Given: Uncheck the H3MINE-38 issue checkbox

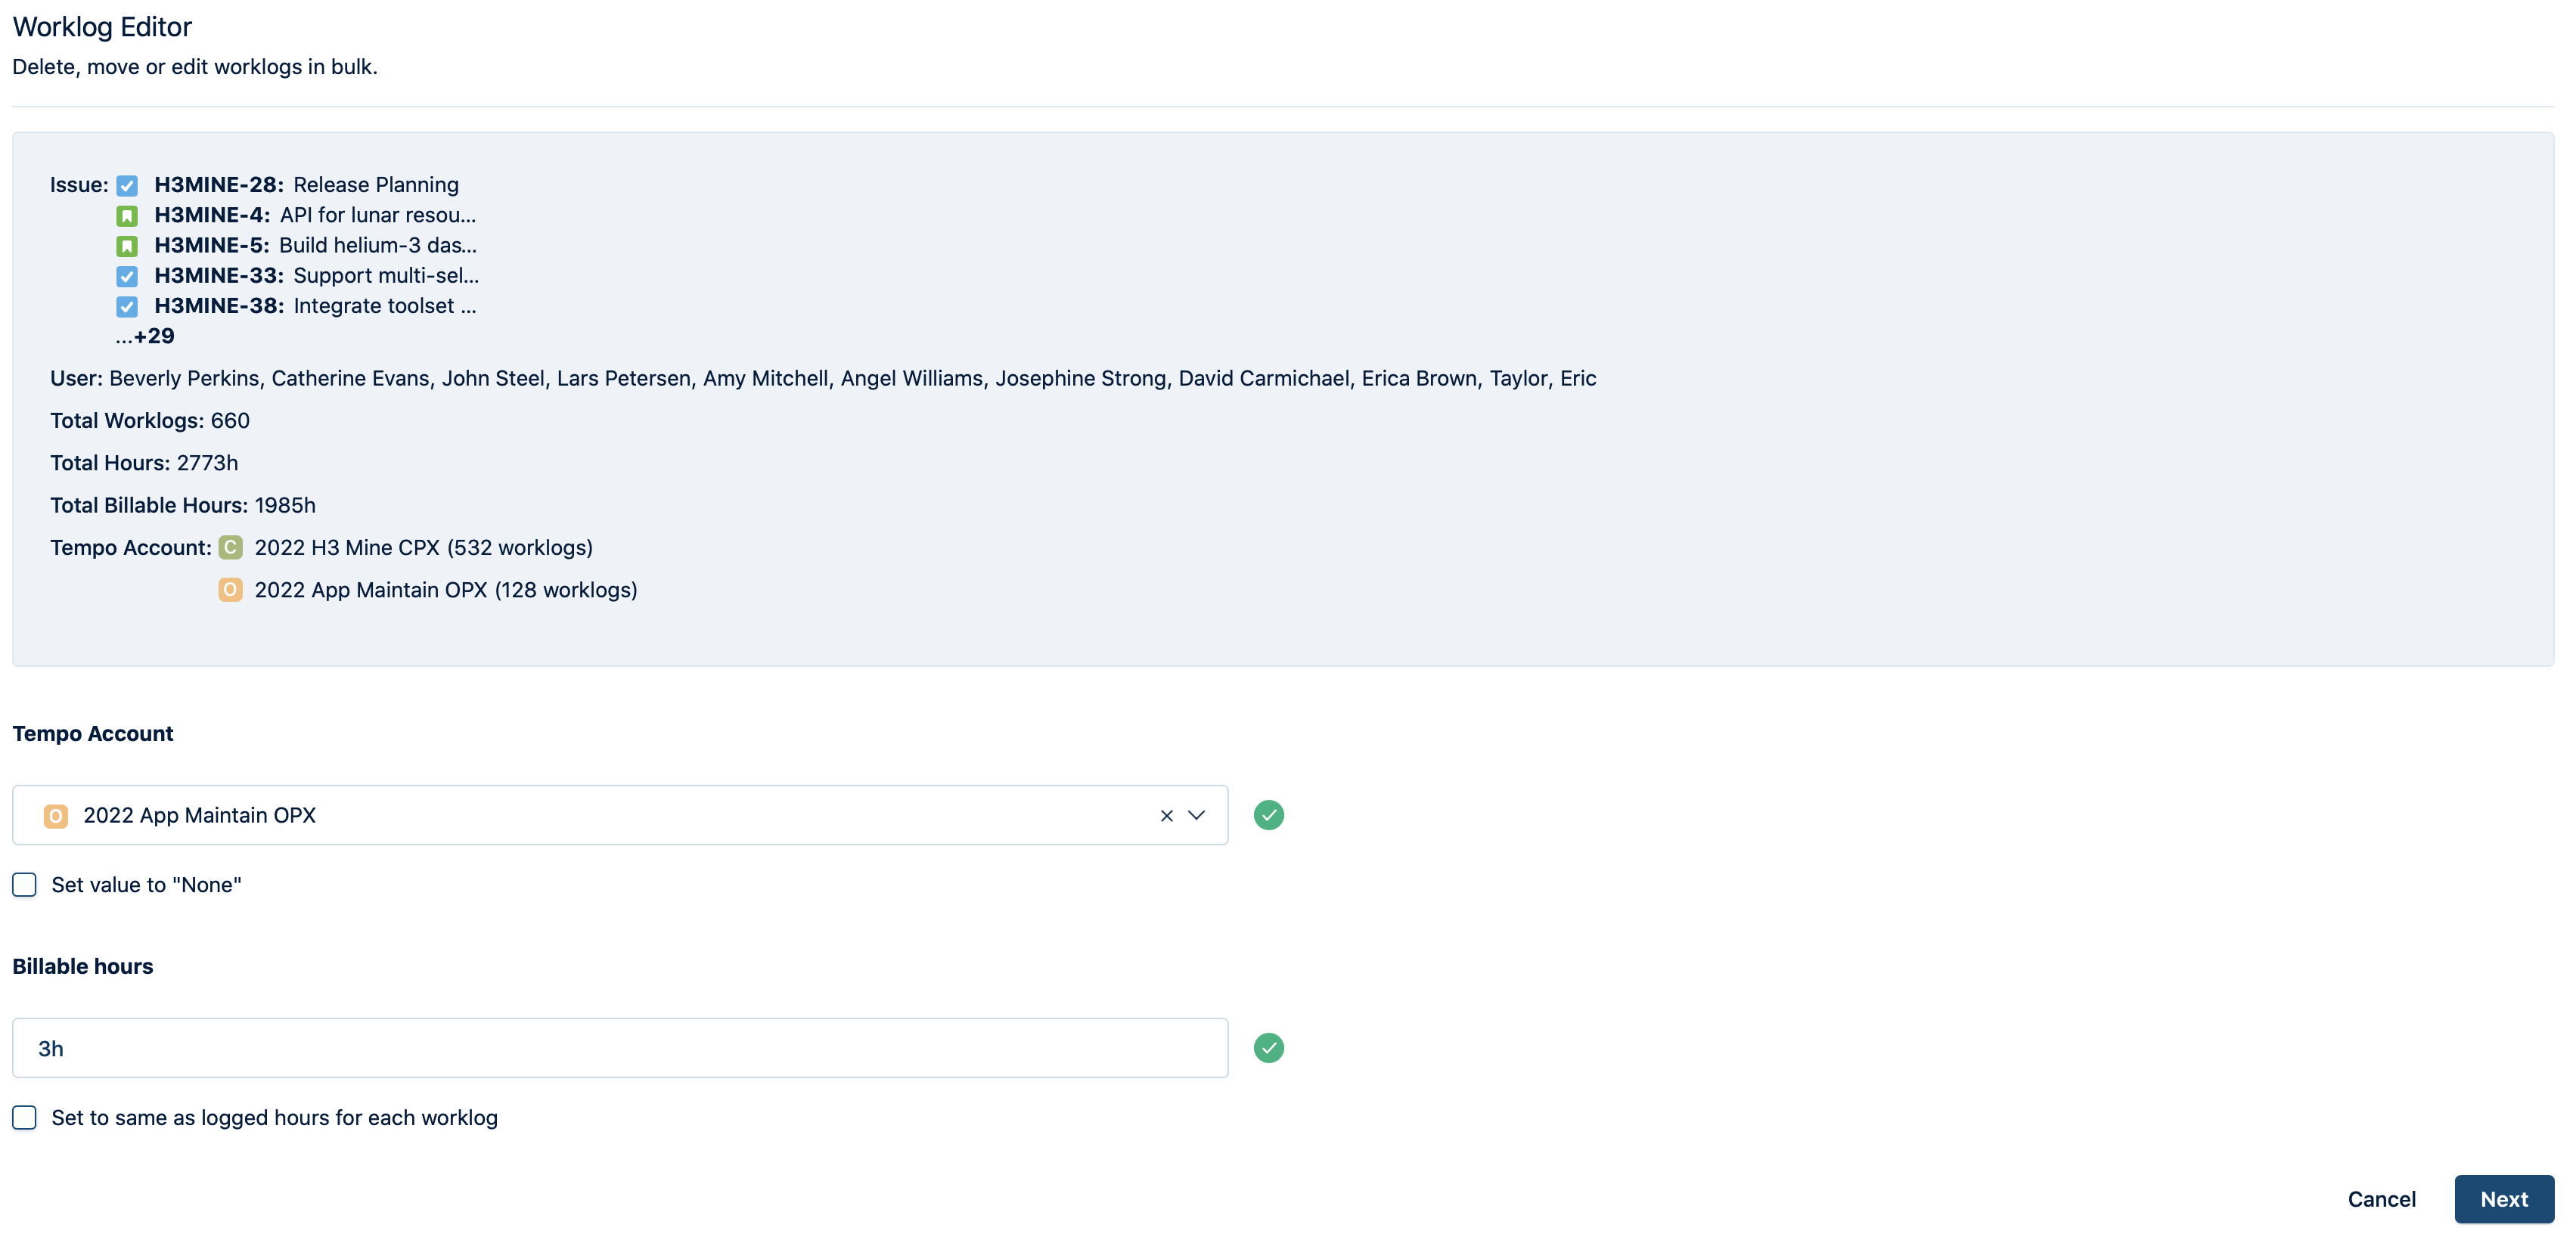Looking at the screenshot, I should click(127, 307).
